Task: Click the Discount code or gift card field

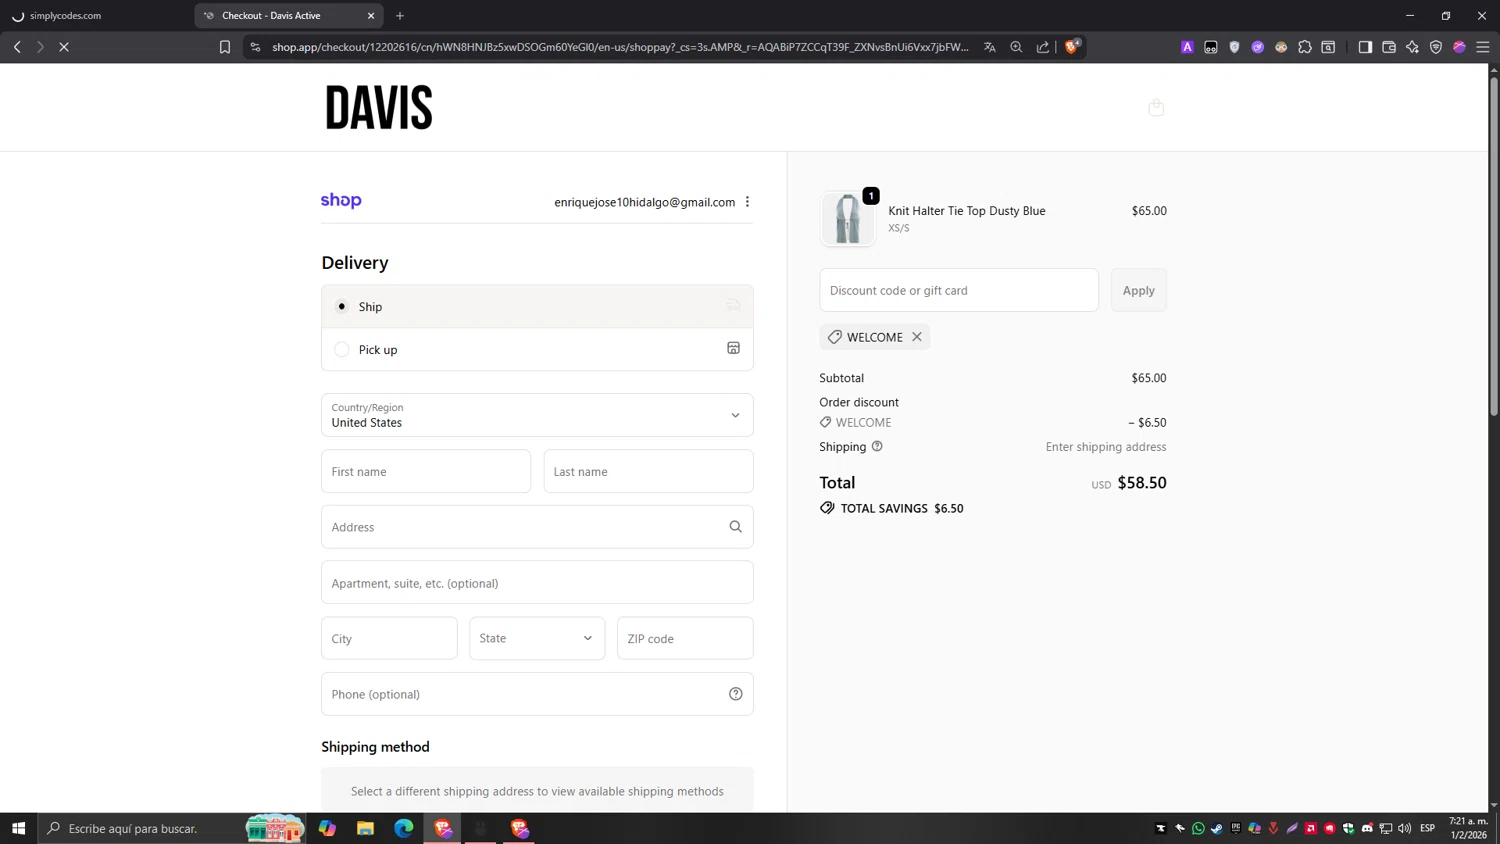Action: pyautogui.click(x=959, y=290)
